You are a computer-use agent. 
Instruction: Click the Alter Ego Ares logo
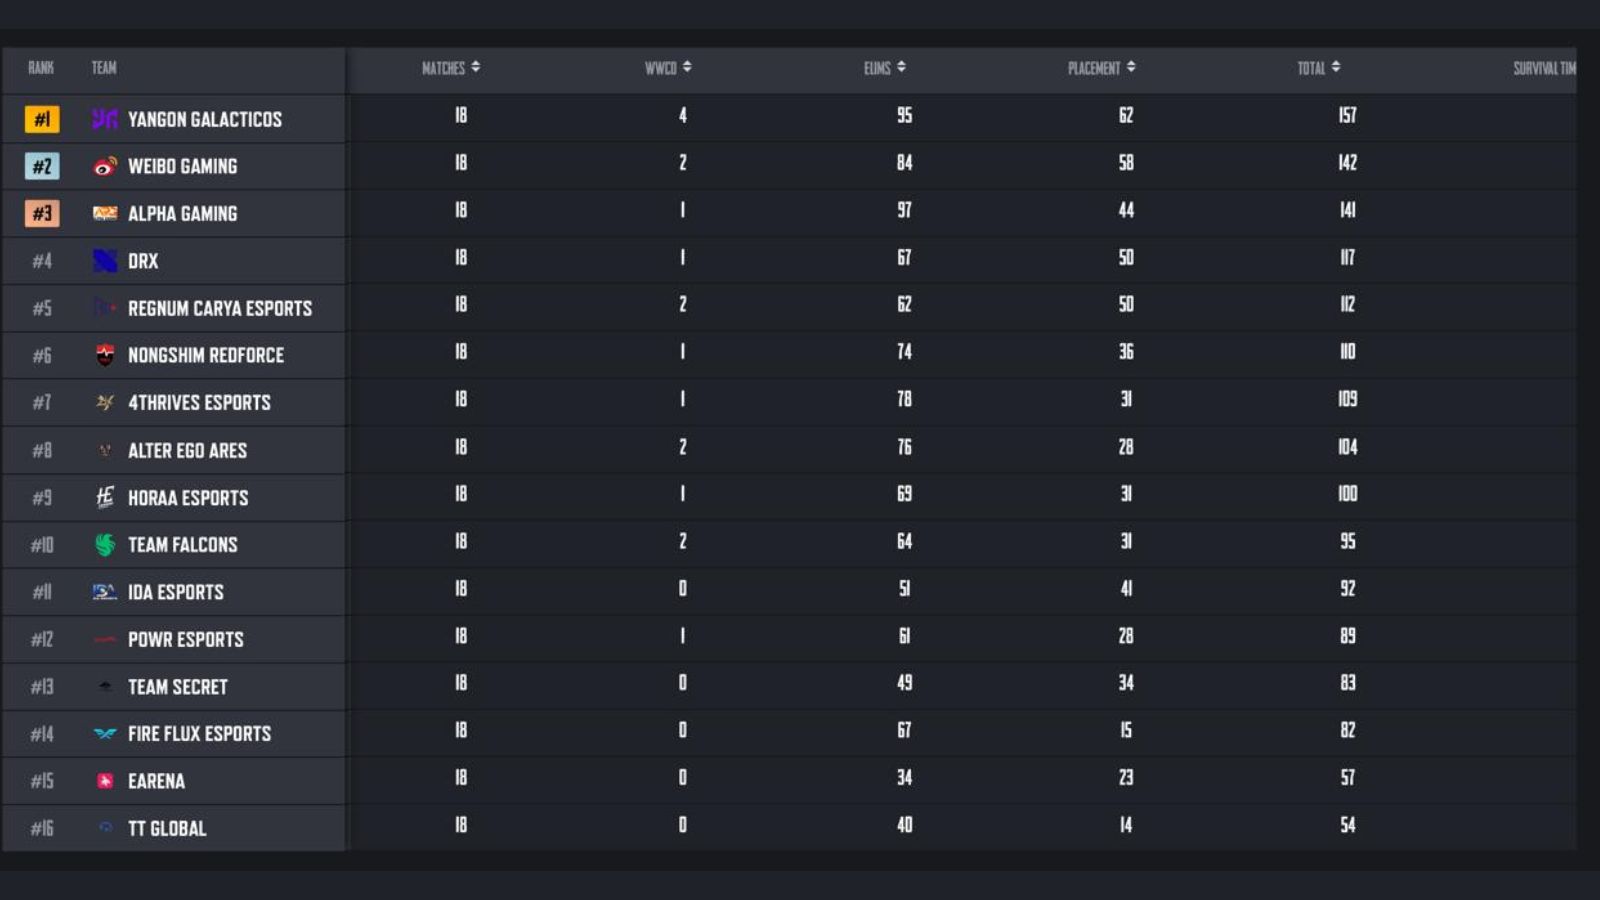[105, 450]
